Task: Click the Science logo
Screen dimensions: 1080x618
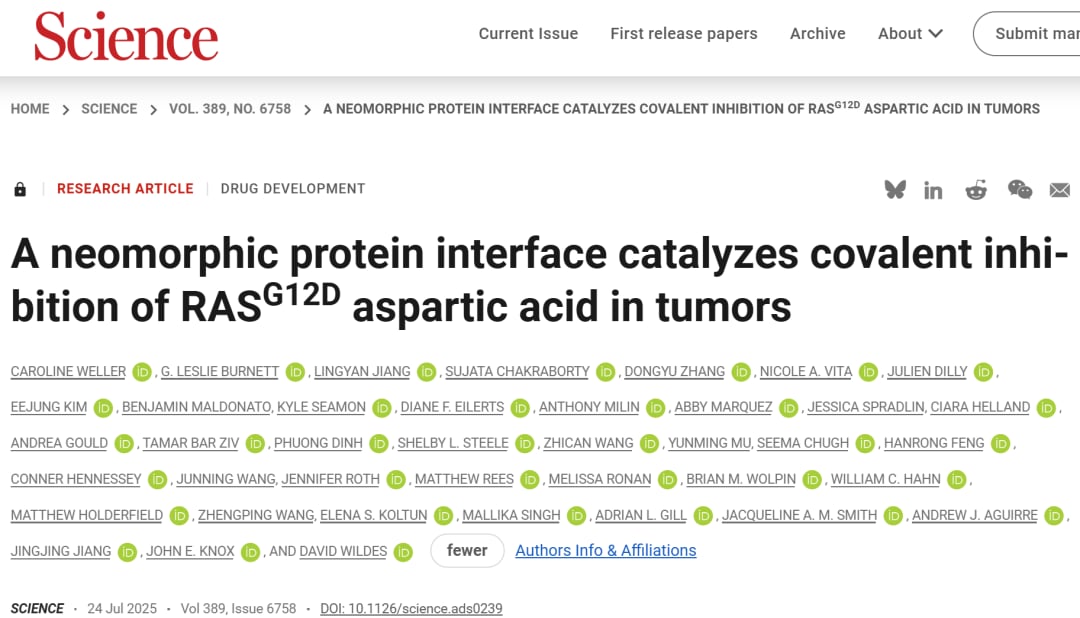Action: 126,37
